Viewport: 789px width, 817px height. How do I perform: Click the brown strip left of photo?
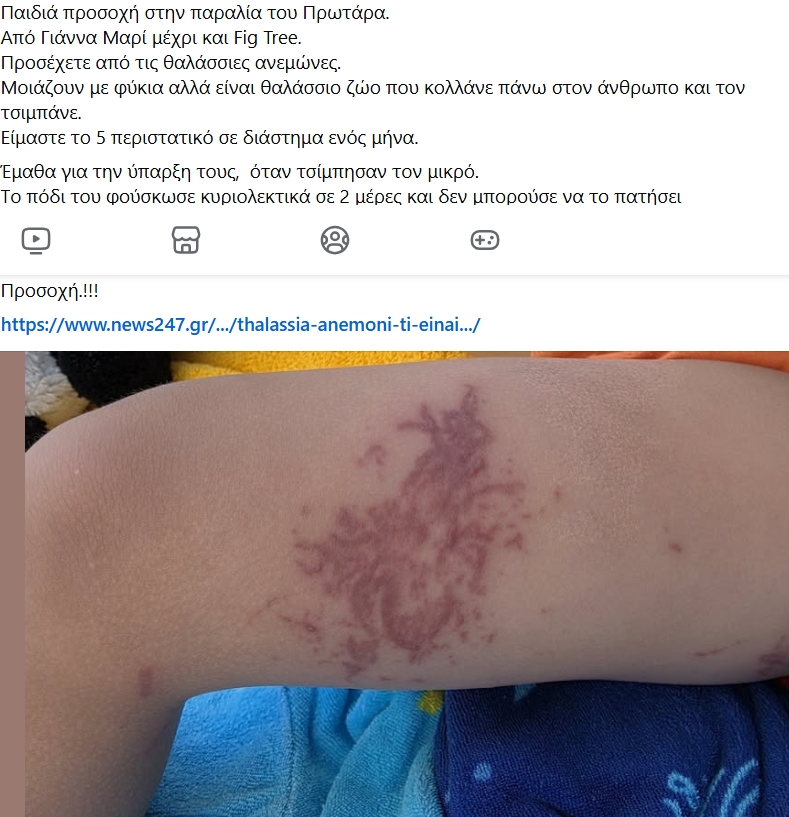(13, 584)
